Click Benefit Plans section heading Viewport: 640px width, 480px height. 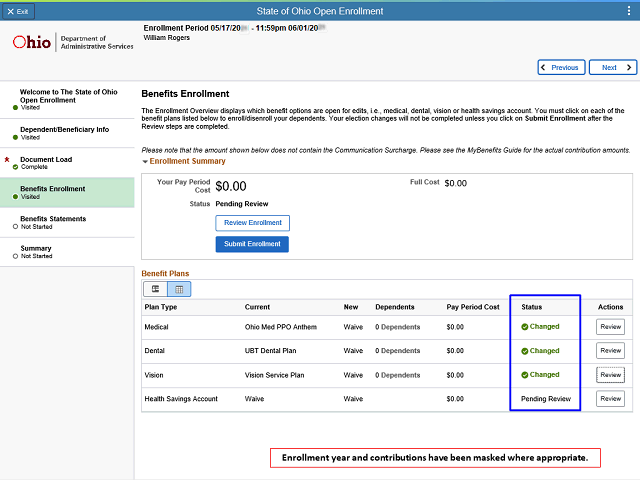165,273
